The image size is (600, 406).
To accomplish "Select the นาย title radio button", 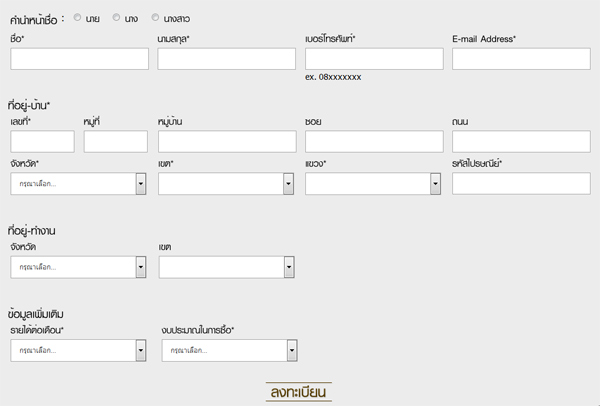I will point(79,18).
